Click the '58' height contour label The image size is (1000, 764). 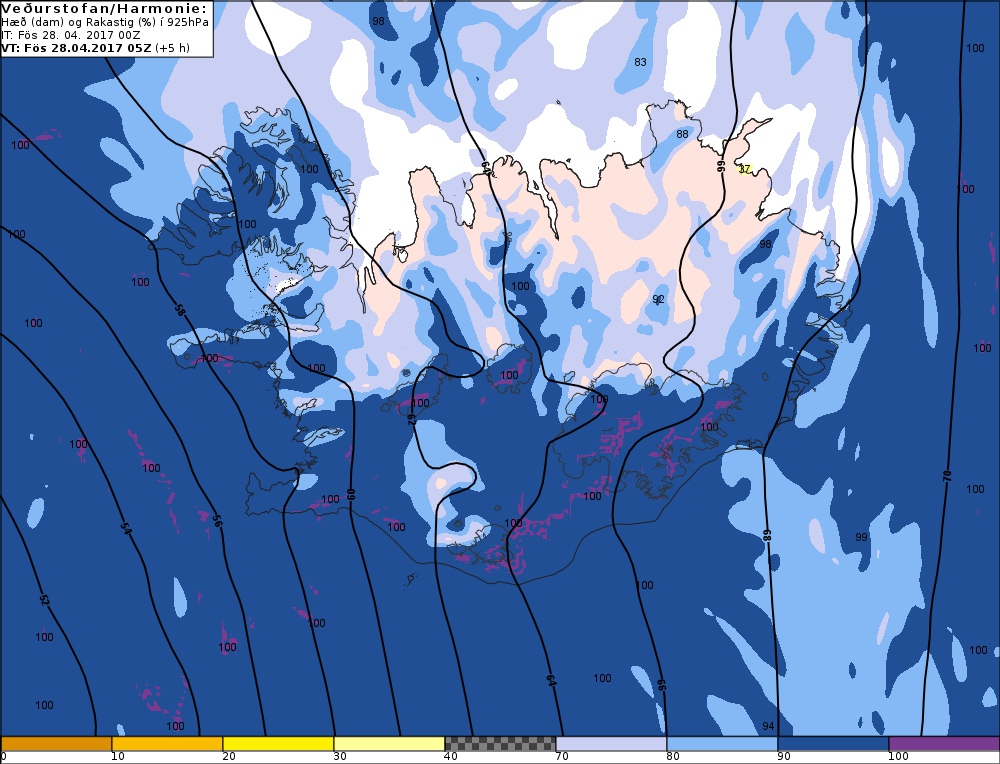click(x=180, y=311)
